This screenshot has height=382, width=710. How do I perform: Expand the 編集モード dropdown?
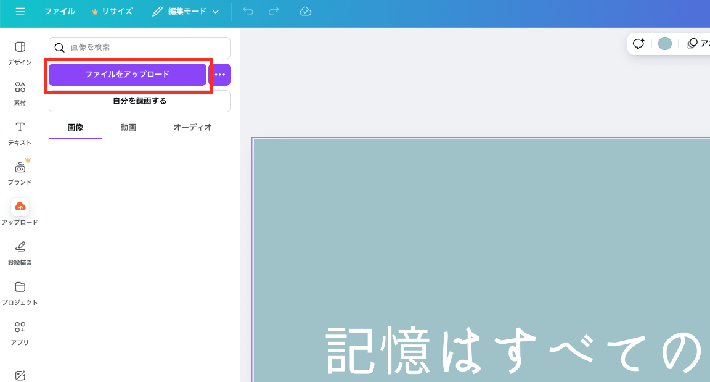(x=186, y=11)
